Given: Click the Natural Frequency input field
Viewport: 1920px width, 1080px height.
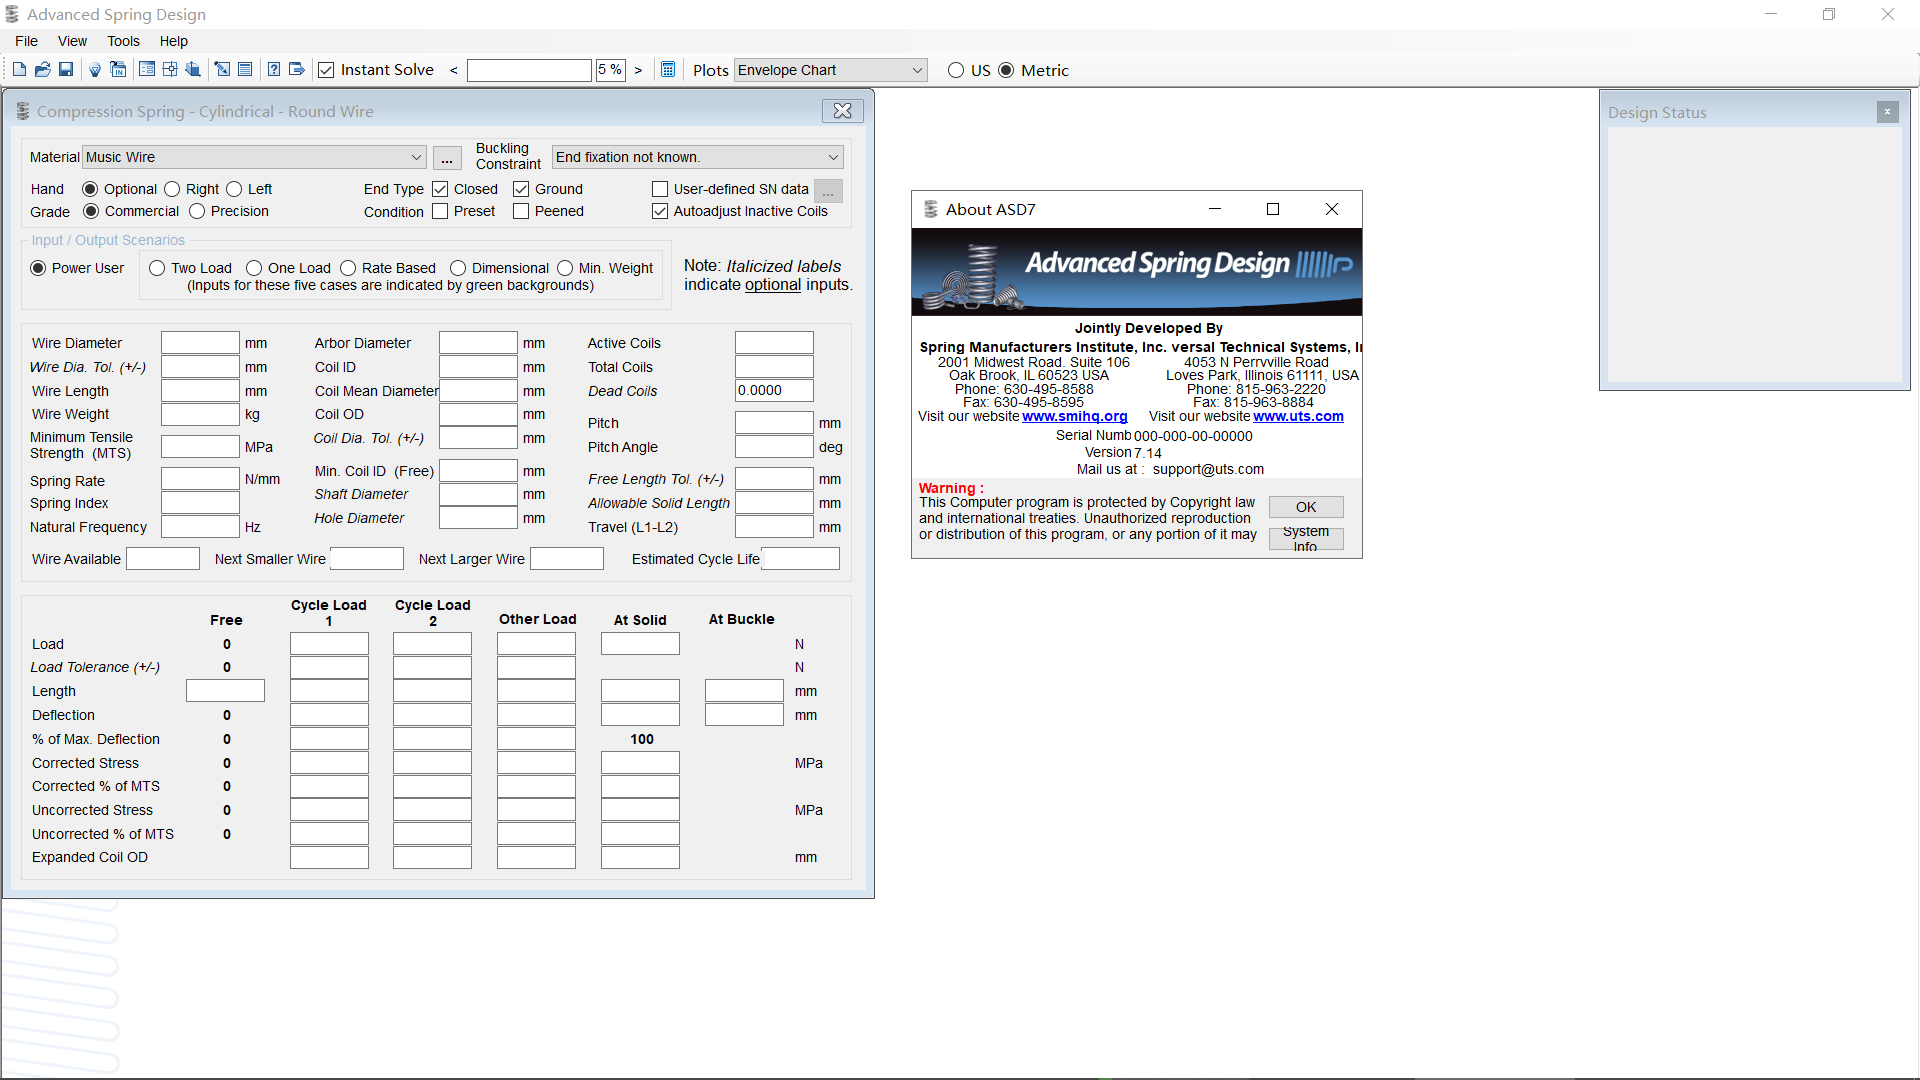Looking at the screenshot, I should [200, 527].
